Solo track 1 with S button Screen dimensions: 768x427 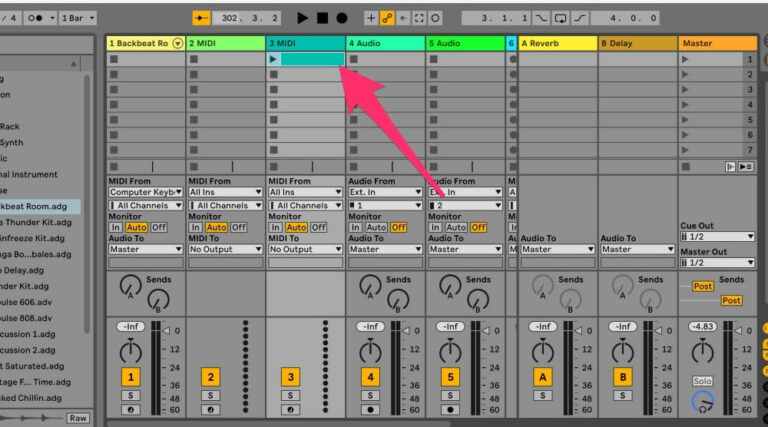(130, 395)
